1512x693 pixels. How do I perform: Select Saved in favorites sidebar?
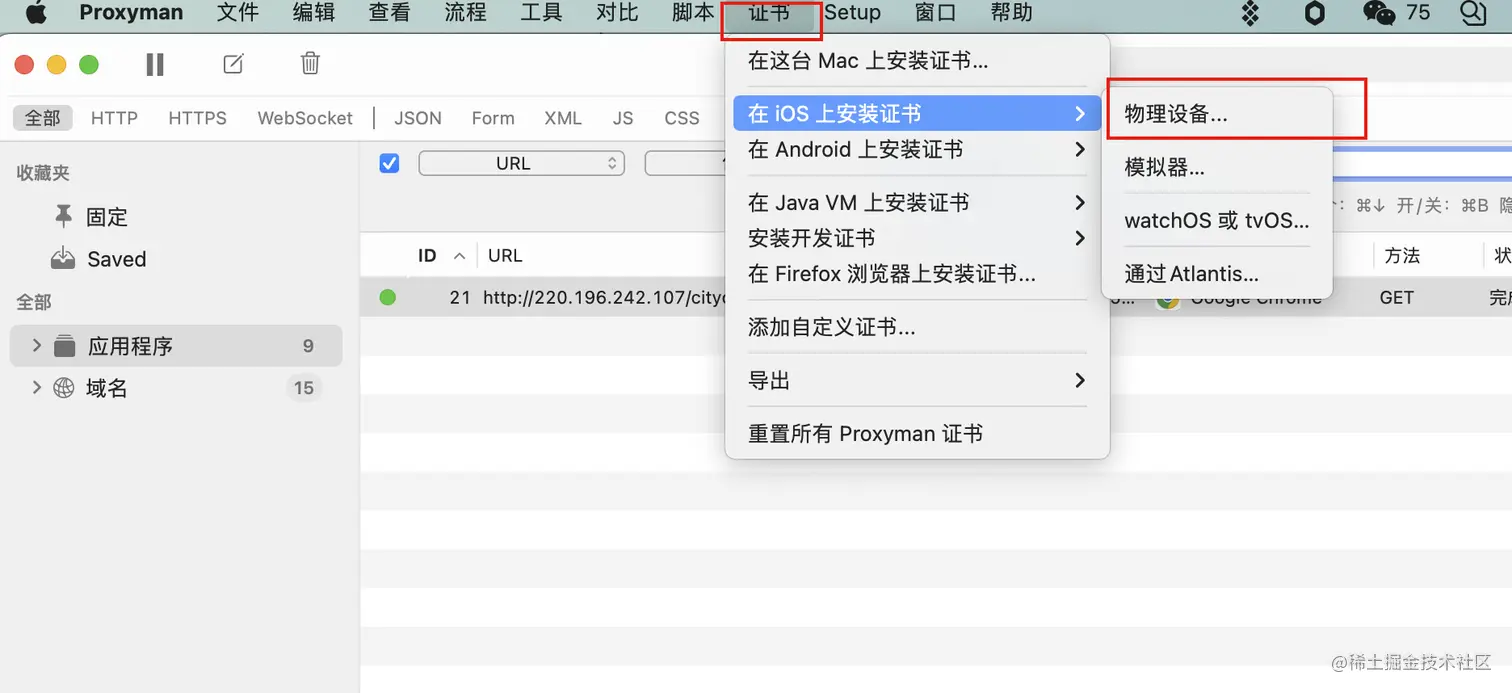[x=117, y=259]
